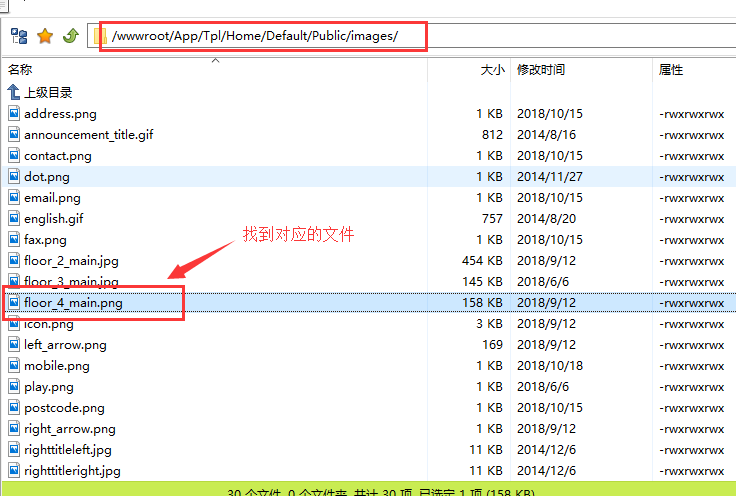Screen dimensions: 736x496
Task: Sort by 名称 column header
Action: (x=21, y=70)
